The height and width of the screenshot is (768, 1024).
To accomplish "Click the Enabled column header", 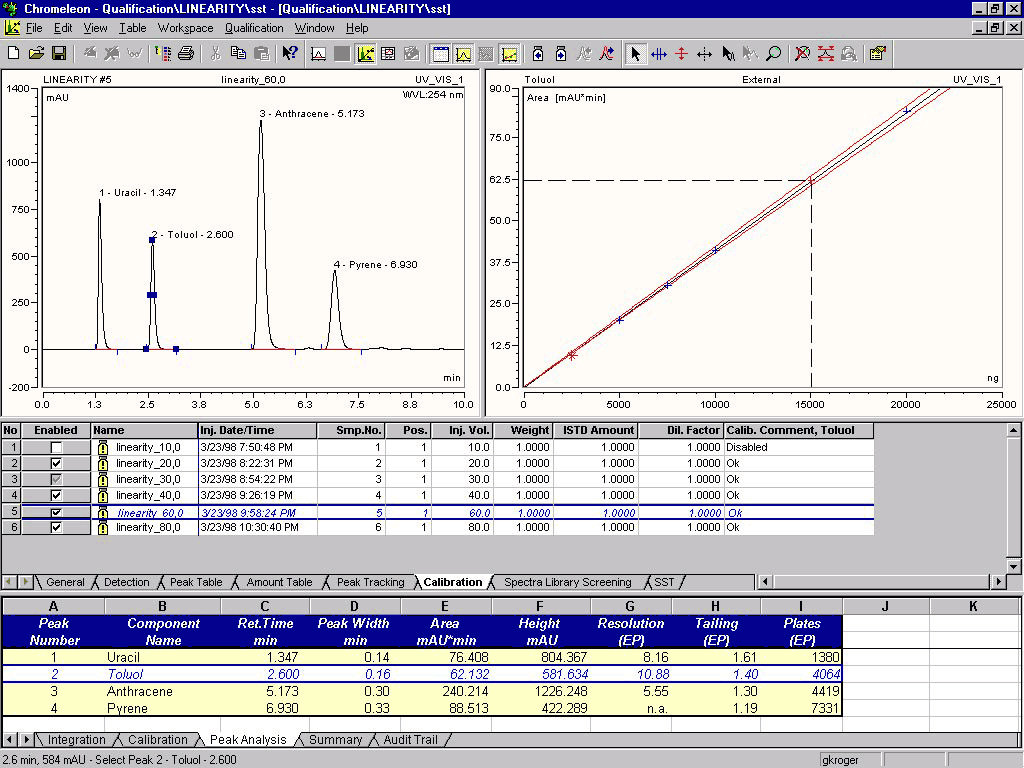I will point(56,430).
